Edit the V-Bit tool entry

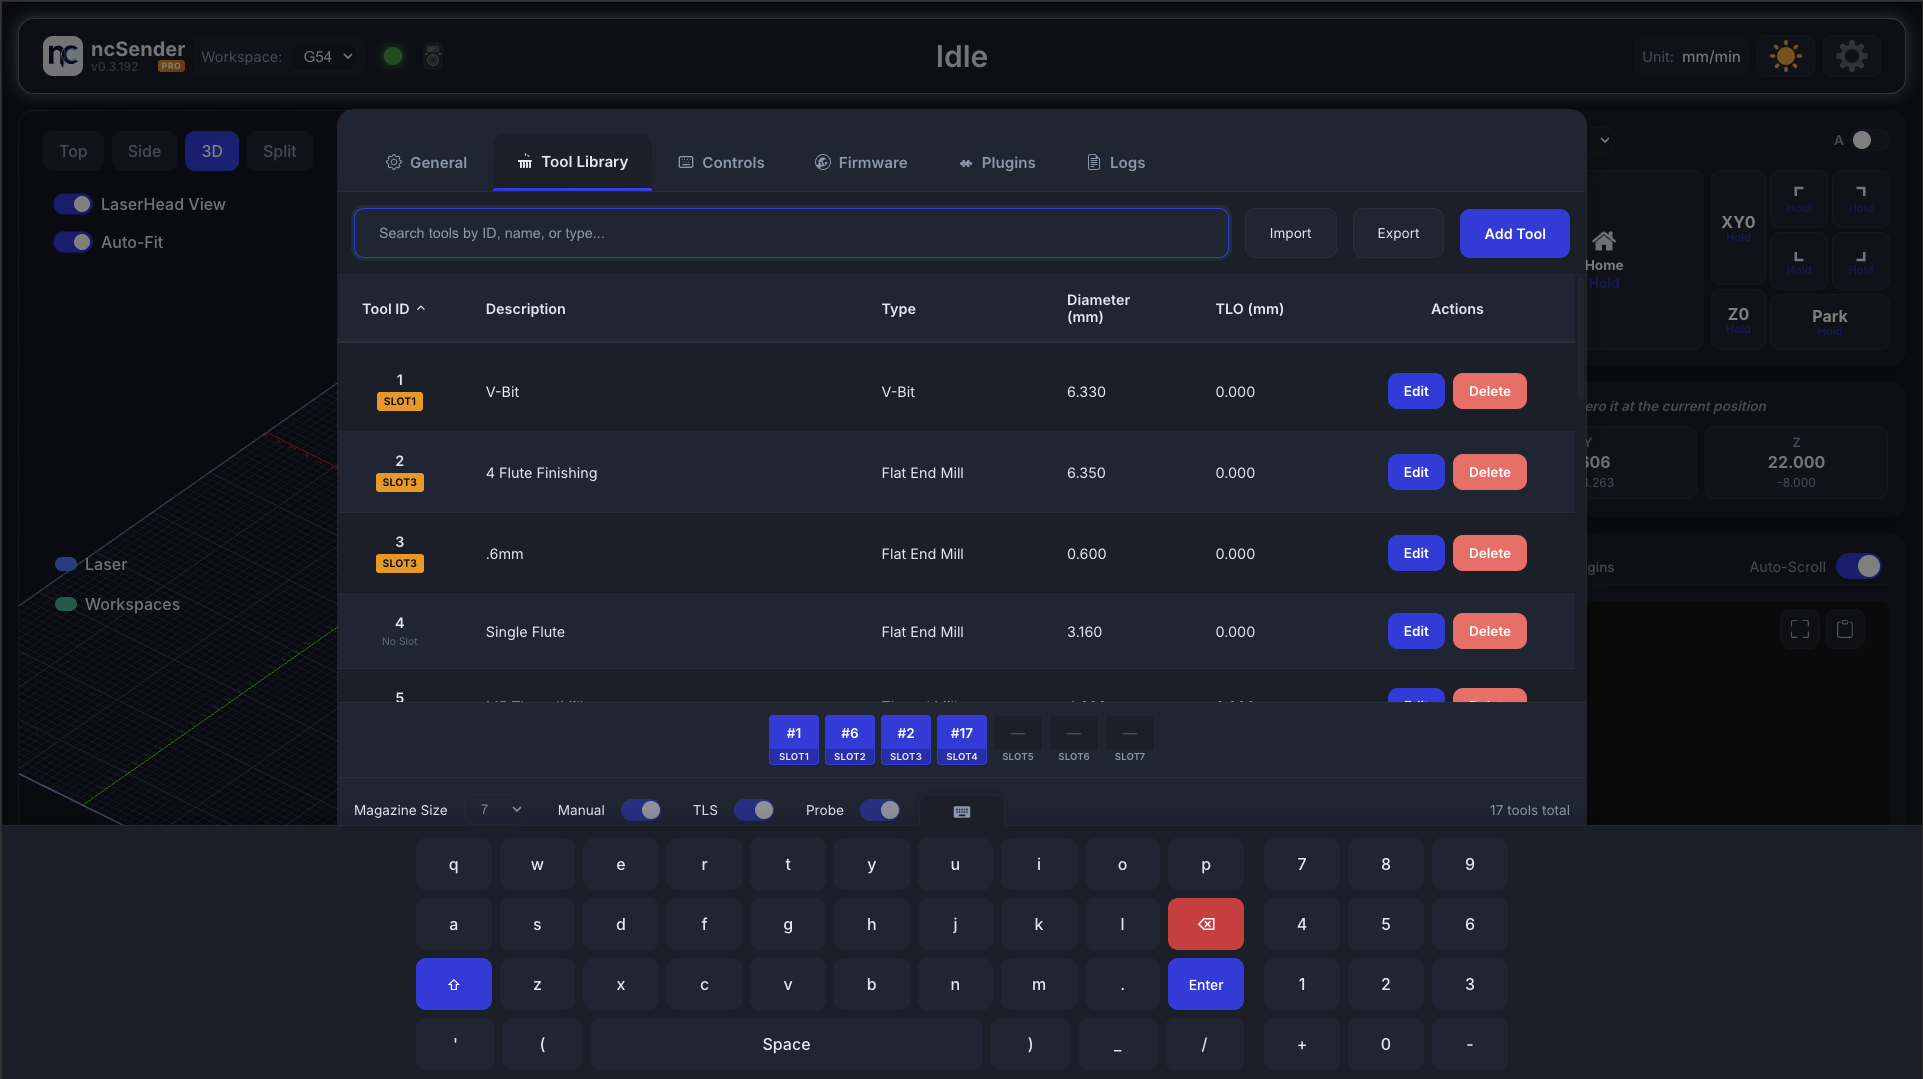1415,391
